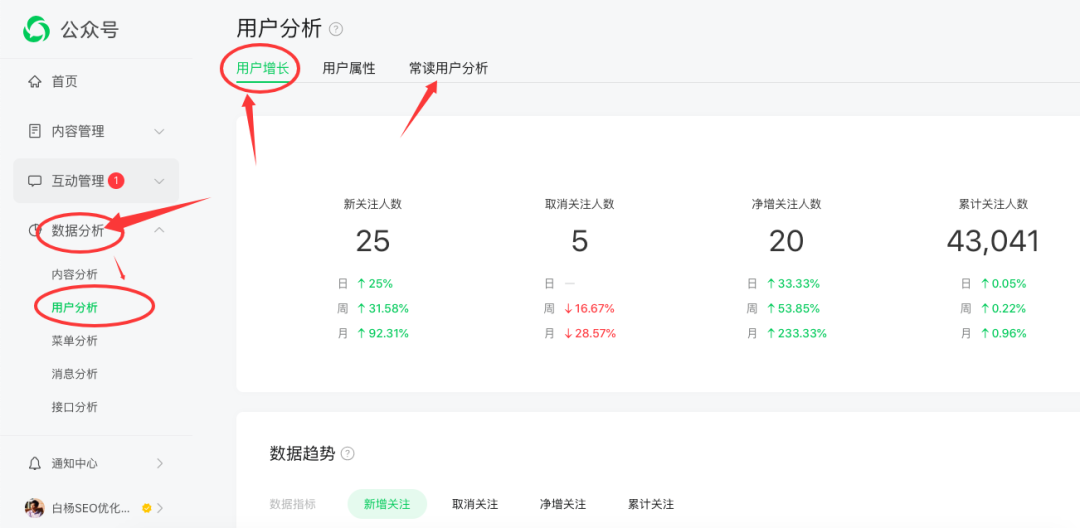Go to 内容分析 in sidebar

(x=75, y=274)
